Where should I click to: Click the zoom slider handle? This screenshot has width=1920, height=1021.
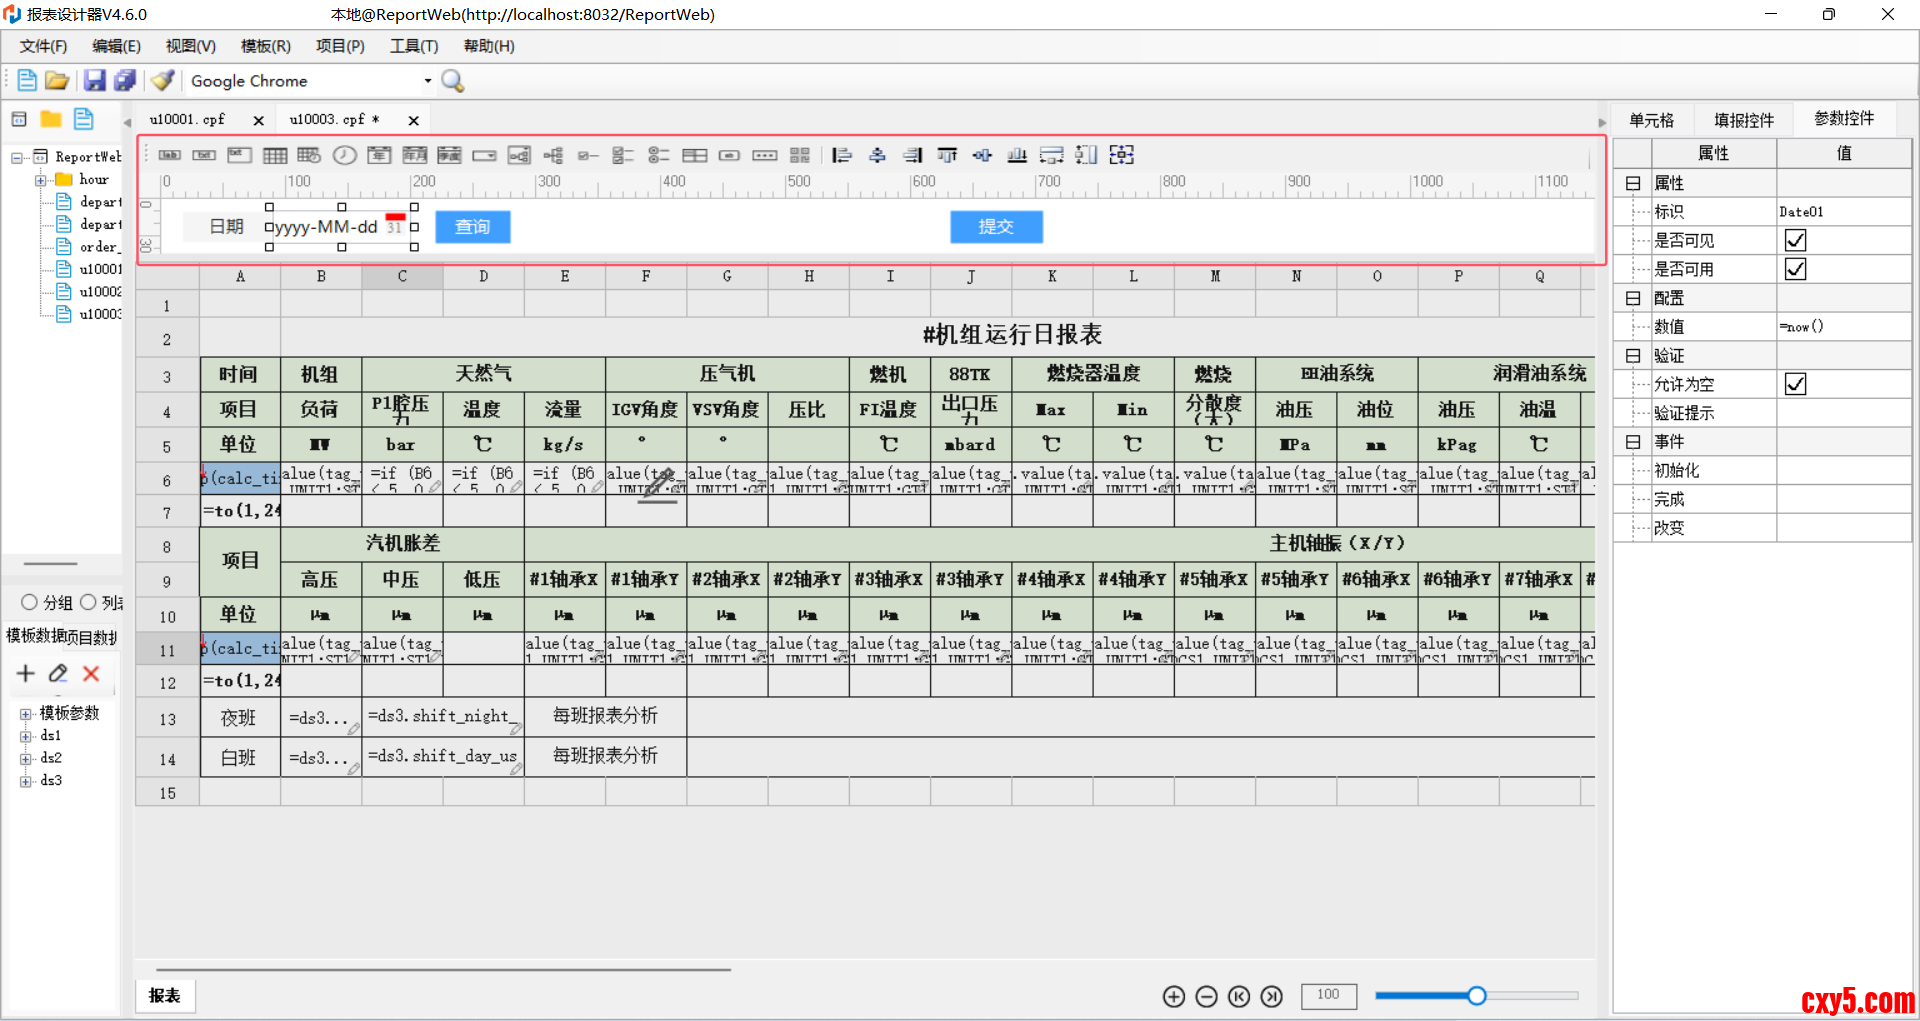click(1477, 995)
